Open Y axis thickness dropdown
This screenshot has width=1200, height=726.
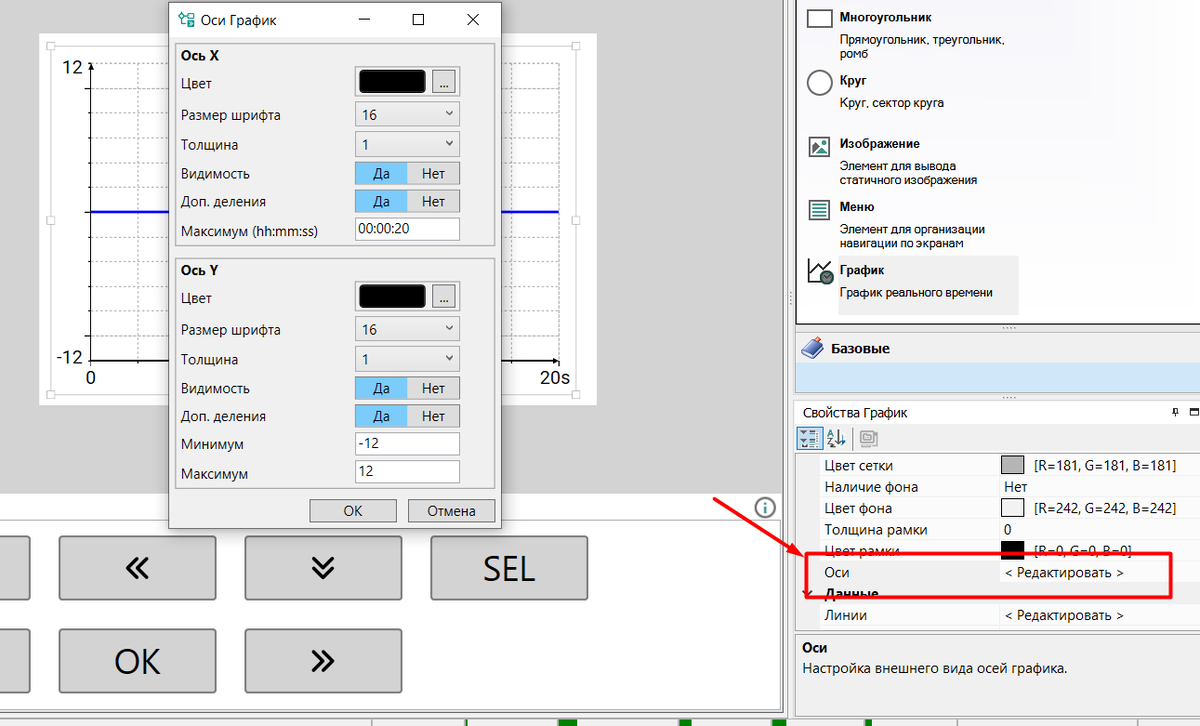(x=407, y=359)
